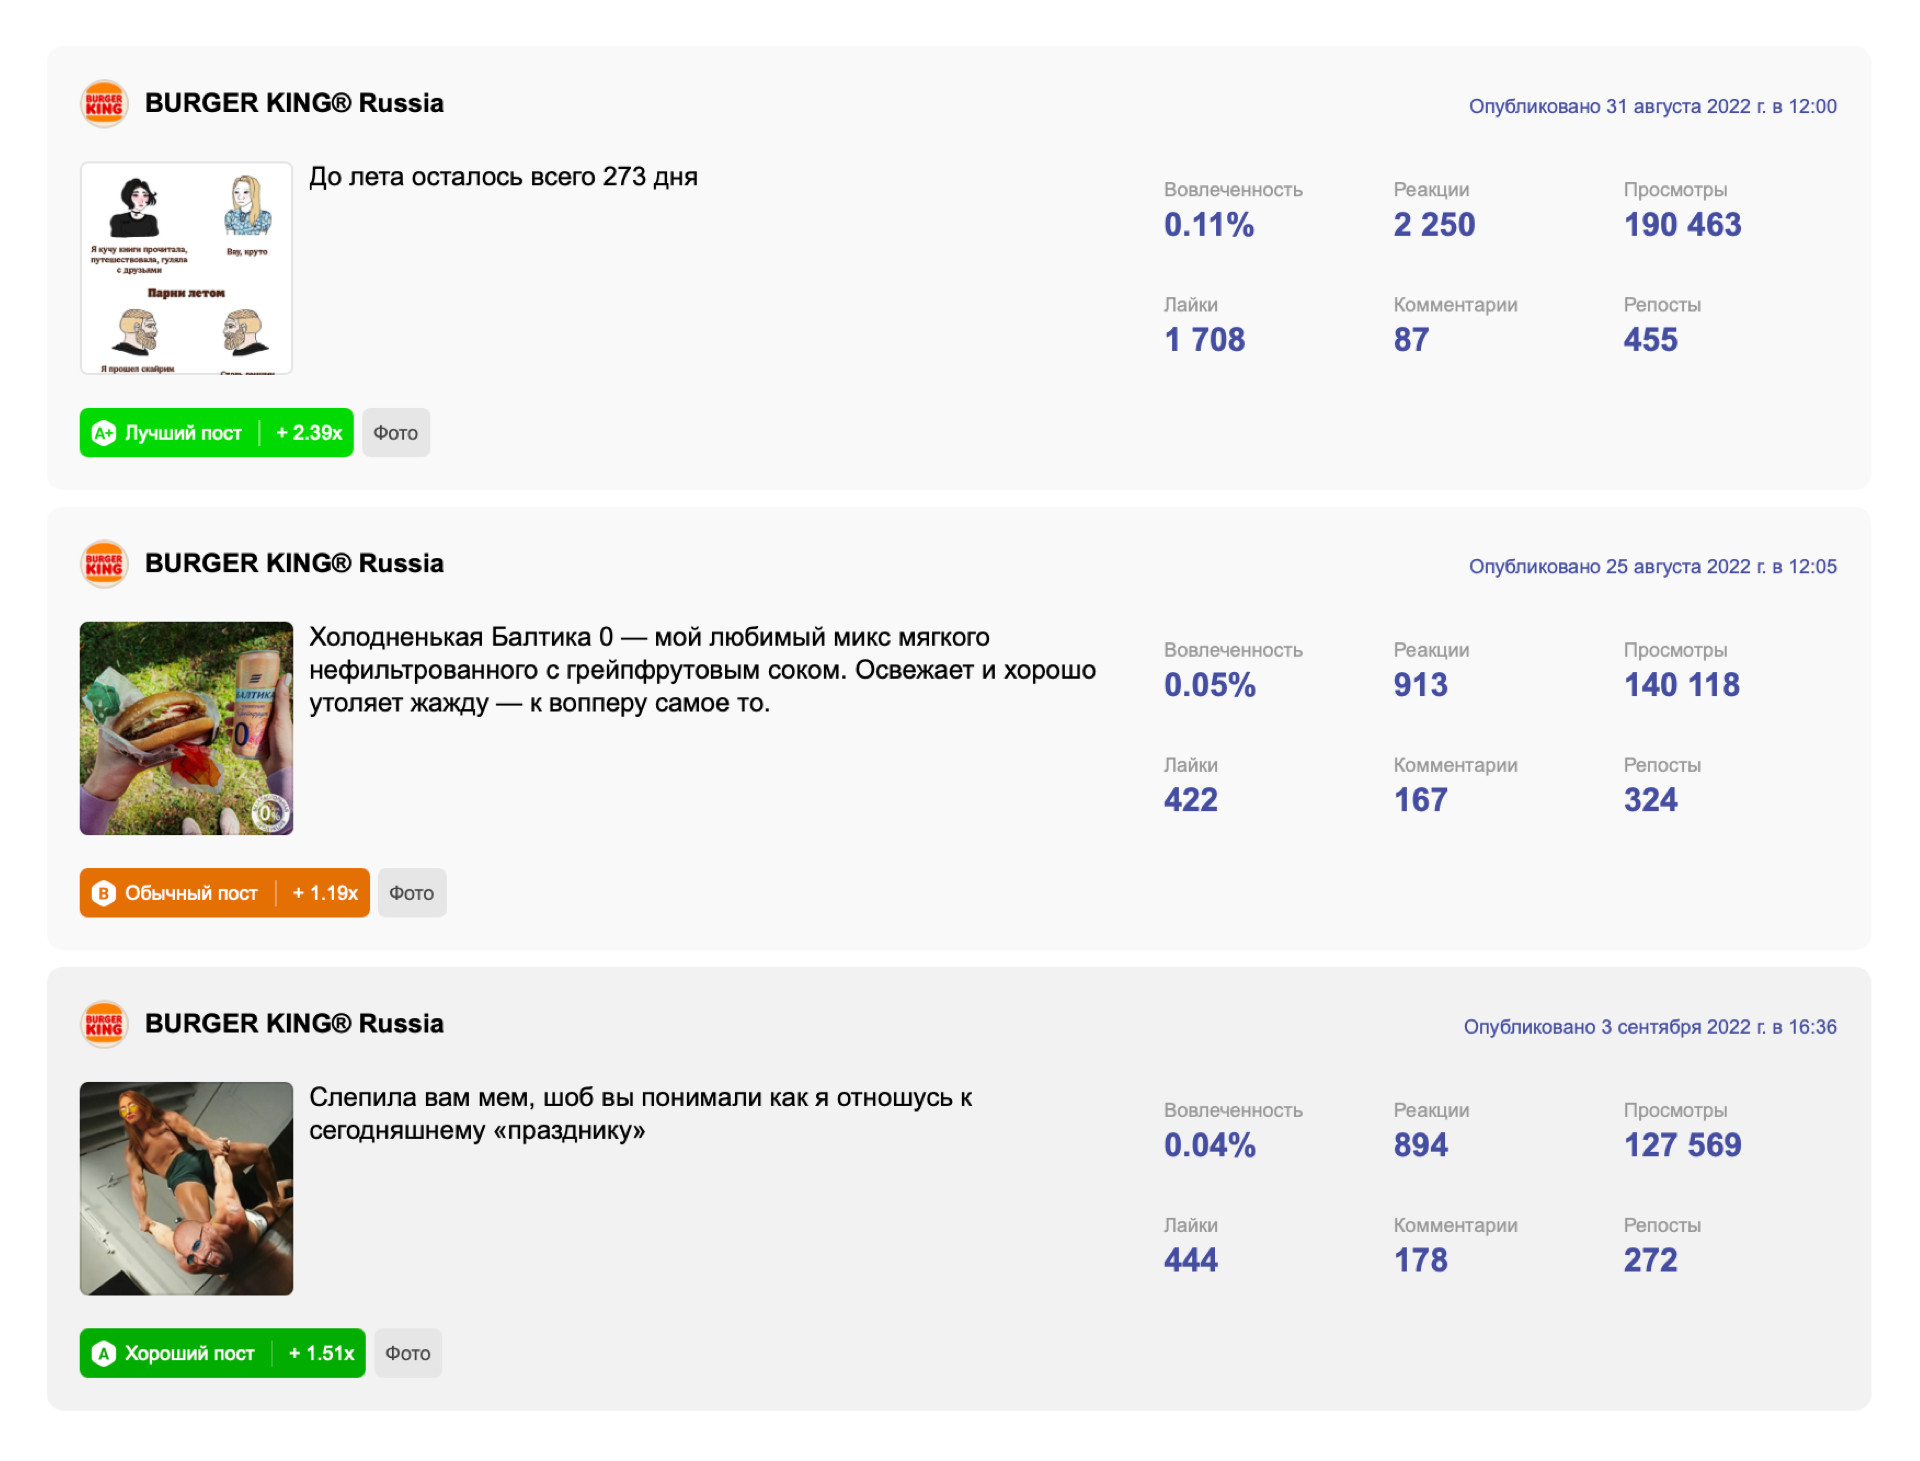Click Burger King avatar on meme post

[x=104, y=1024]
